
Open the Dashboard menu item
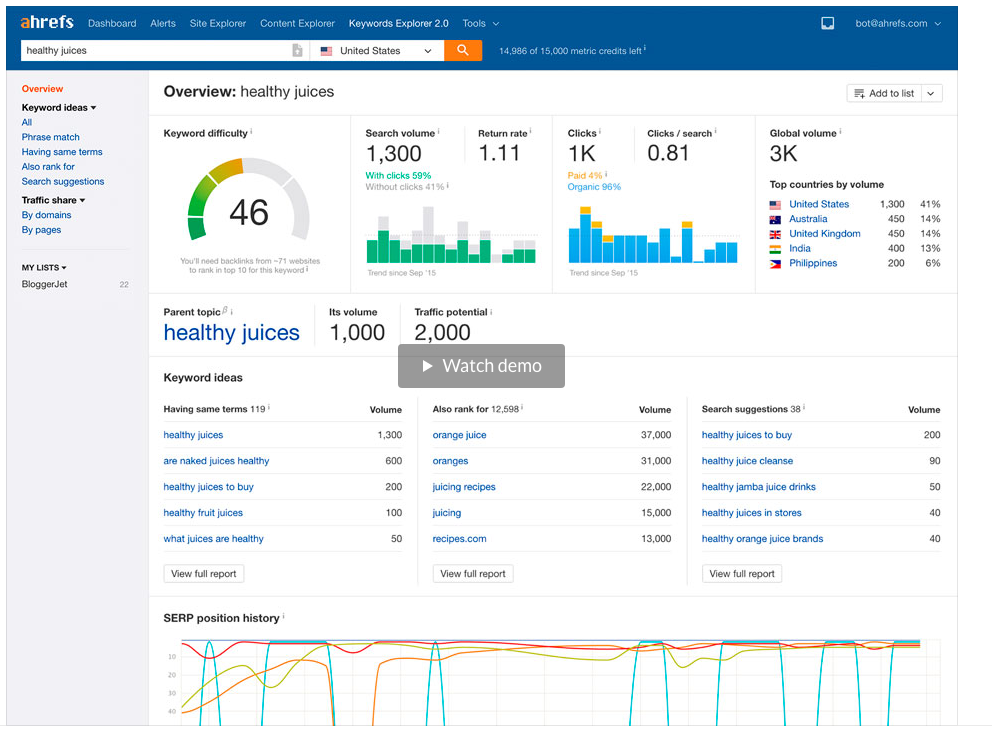click(x=112, y=23)
